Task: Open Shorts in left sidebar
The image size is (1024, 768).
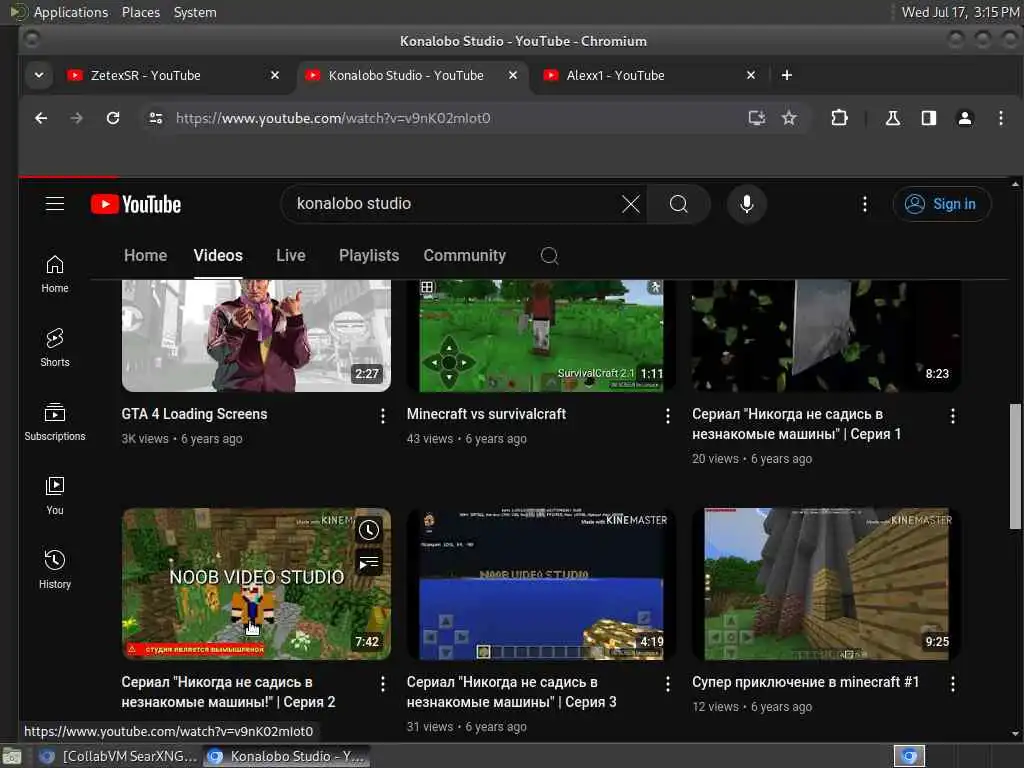Action: tap(55, 347)
